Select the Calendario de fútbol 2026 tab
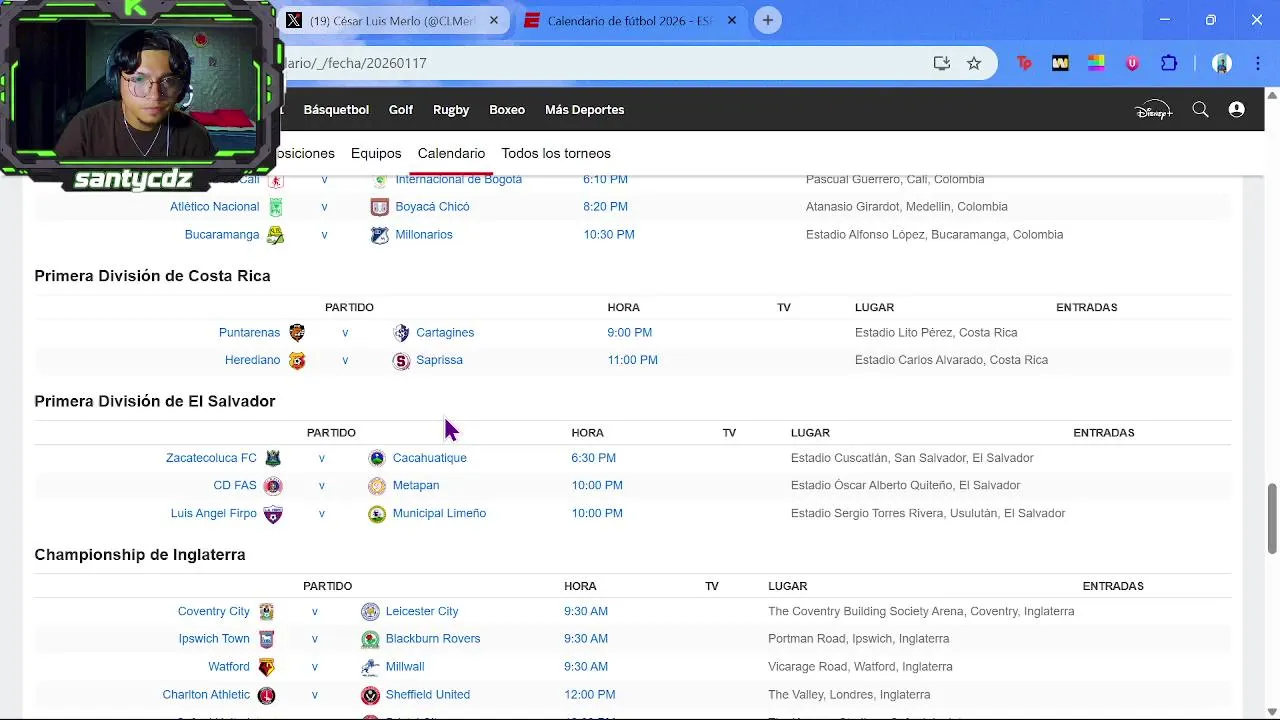Viewport: 1280px width, 720px height. coord(630,20)
